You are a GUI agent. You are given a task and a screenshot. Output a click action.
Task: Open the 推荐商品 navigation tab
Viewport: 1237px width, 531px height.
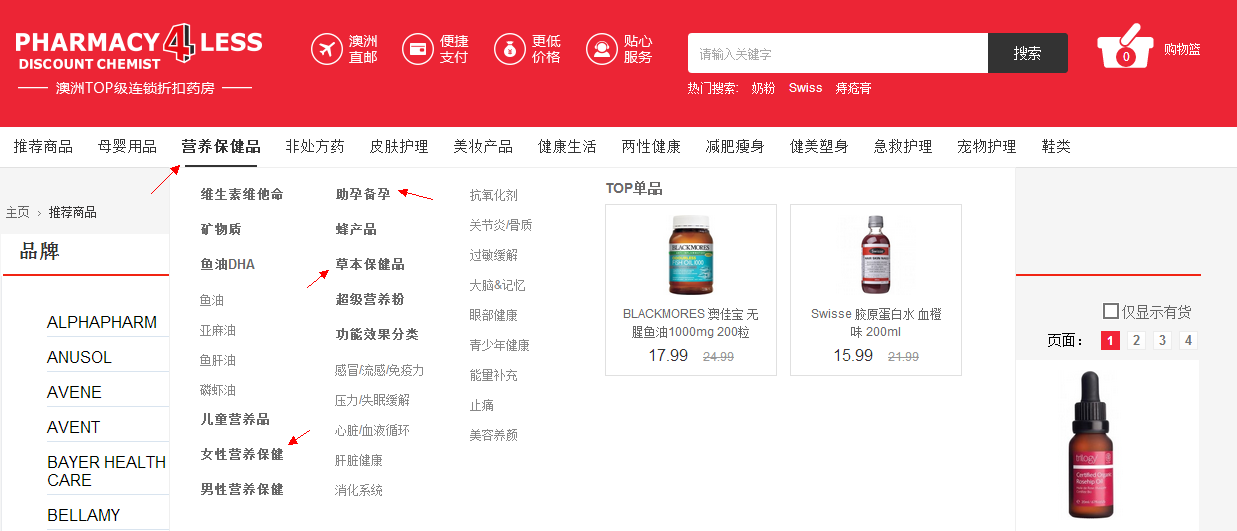pos(43,147)
